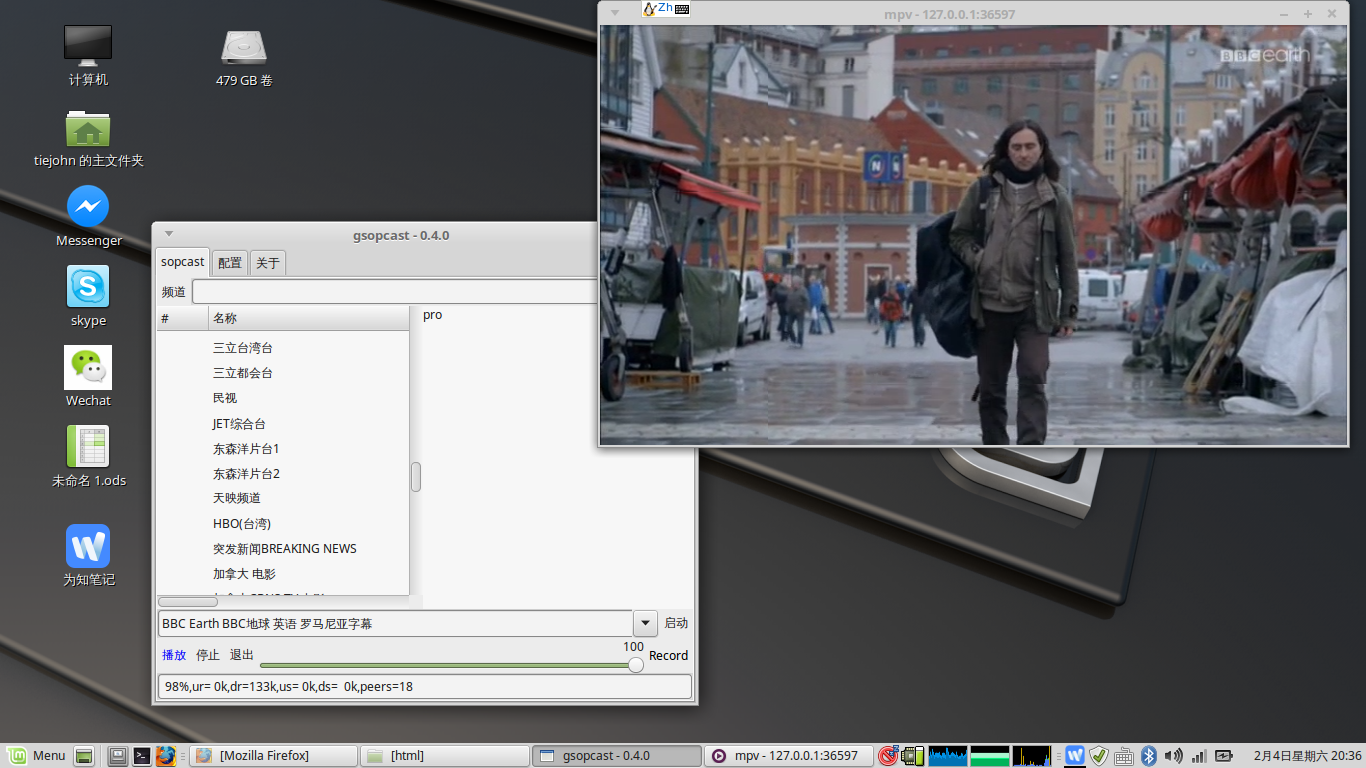Switch to the sopcast tab
The width and height of the screenshot is (1366, 768).
coord(182,262)
